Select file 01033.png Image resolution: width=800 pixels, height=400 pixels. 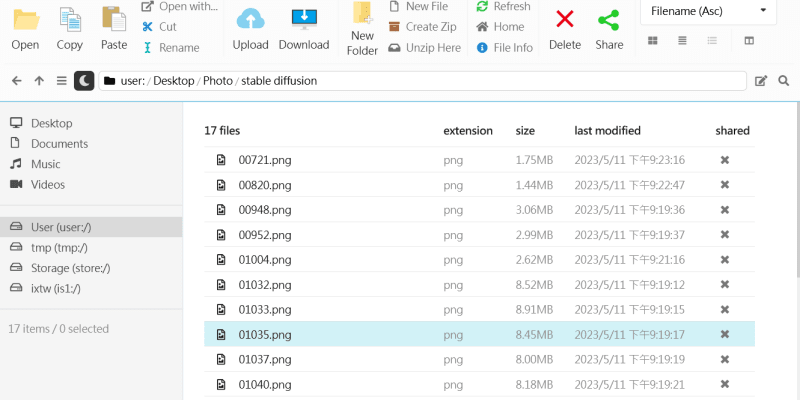coord(479,309)
